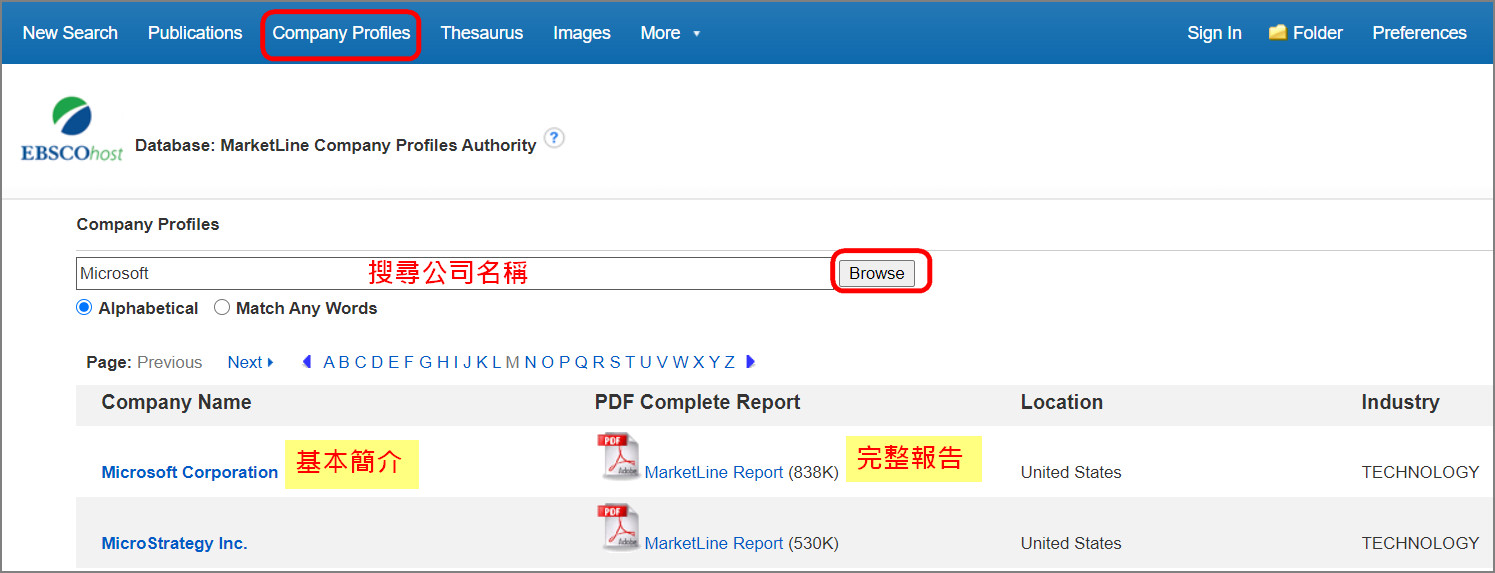The width and height of the screenshot is (1495, 573).
Task: Jump to letter K in the index
Action: coord(482,362)
